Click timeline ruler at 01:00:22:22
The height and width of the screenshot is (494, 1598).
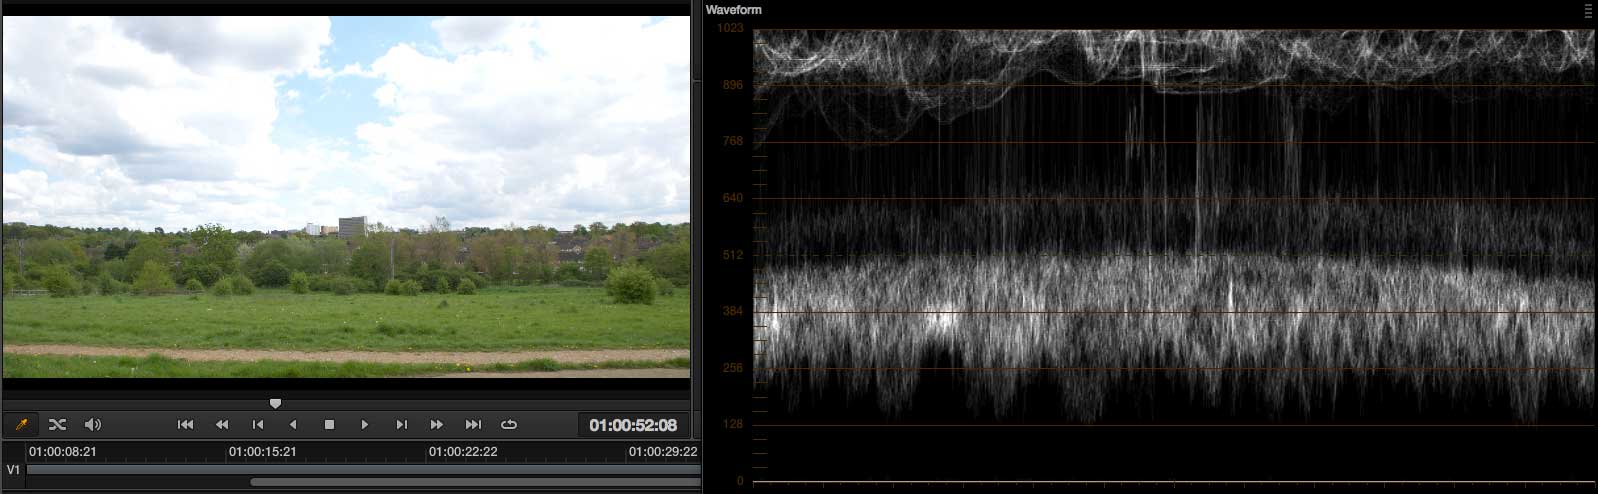click(x=463, y=452)
